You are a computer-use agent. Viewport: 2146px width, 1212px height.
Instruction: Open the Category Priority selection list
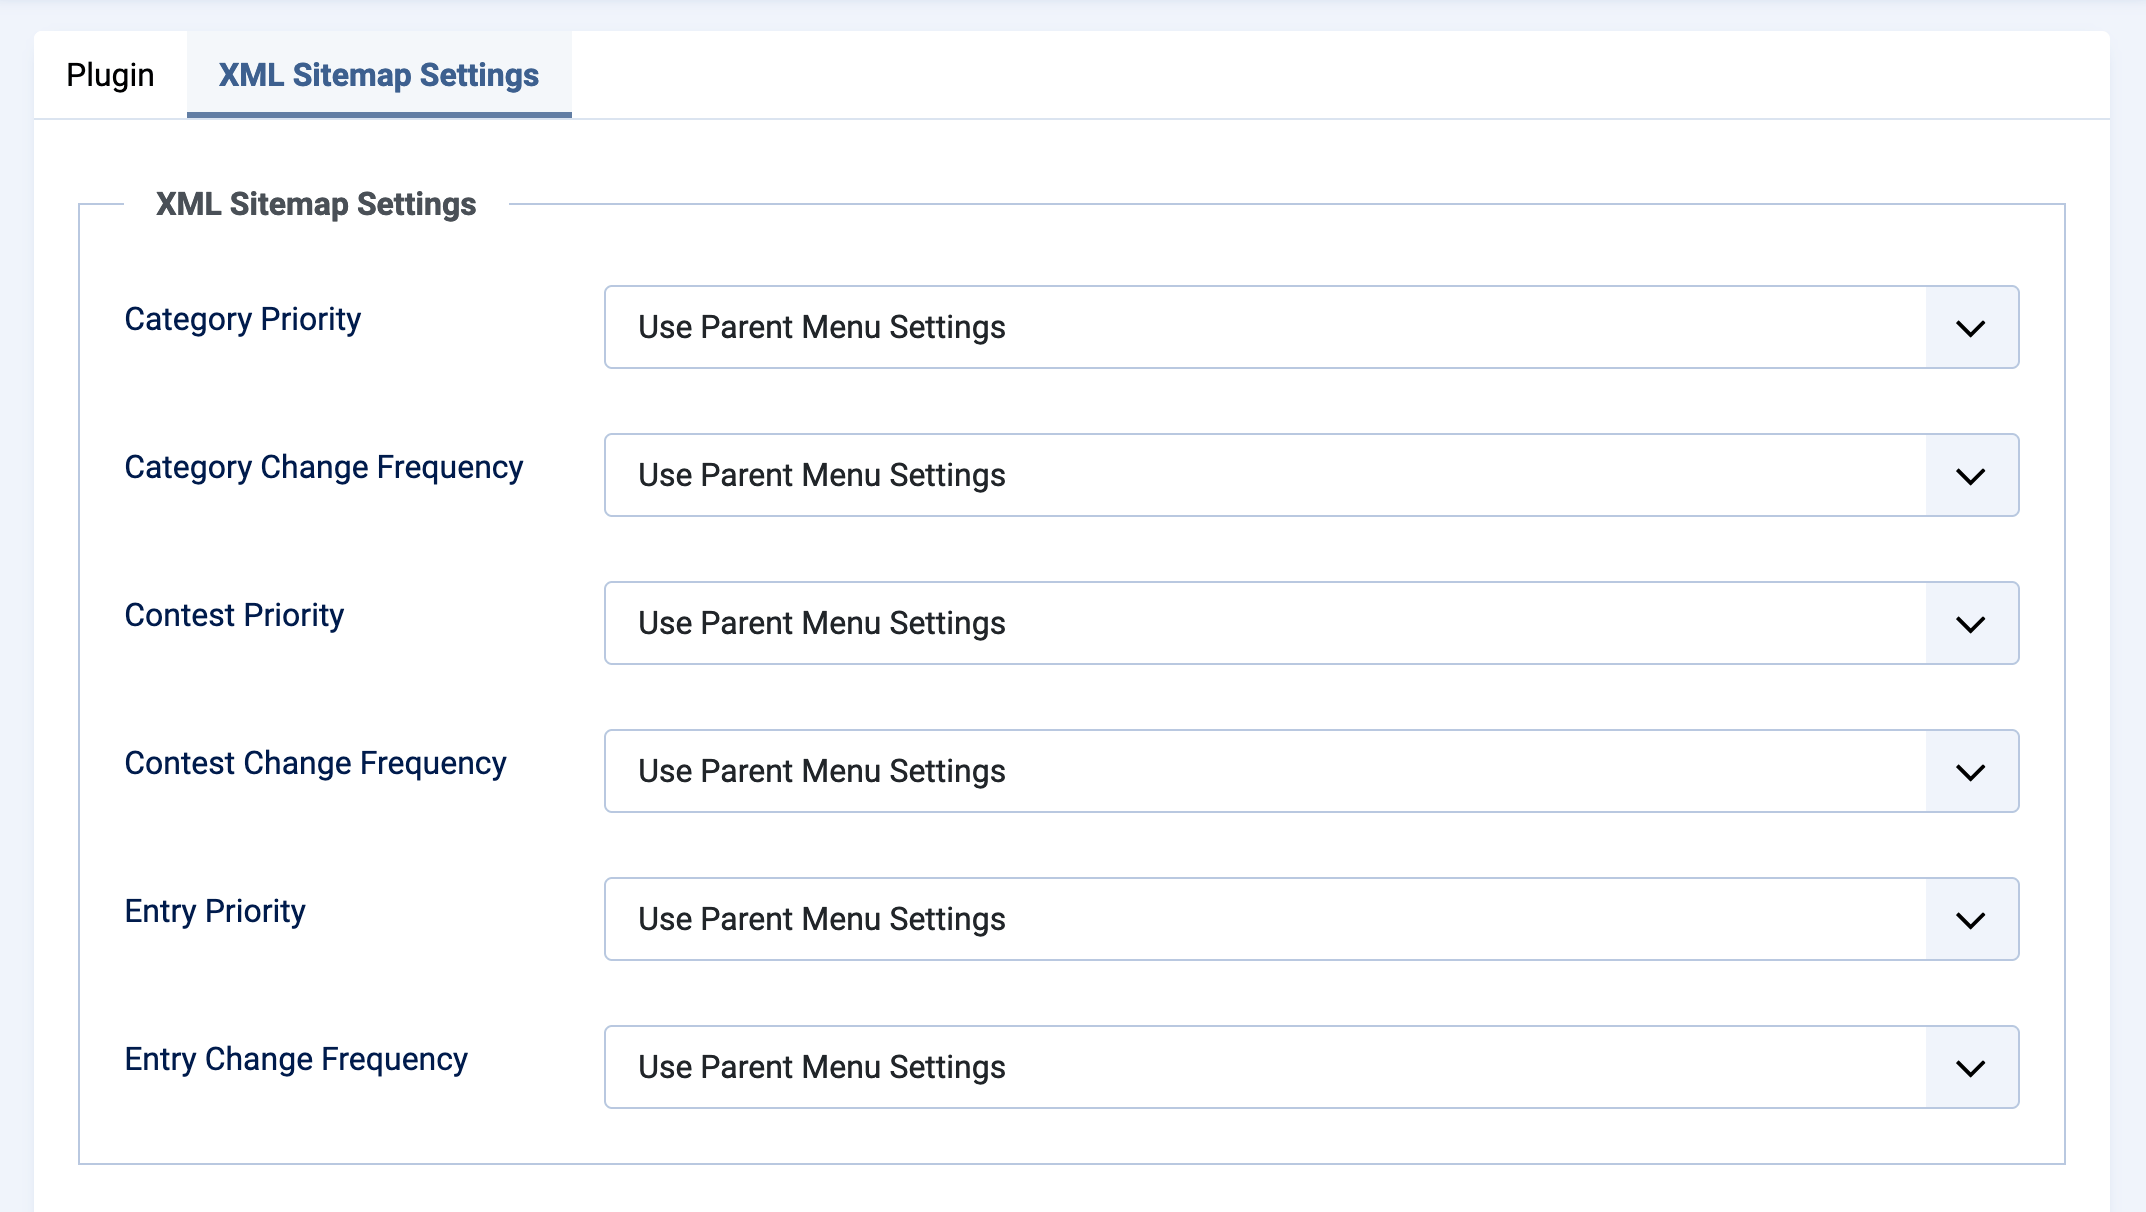[x=1200, y=327]
